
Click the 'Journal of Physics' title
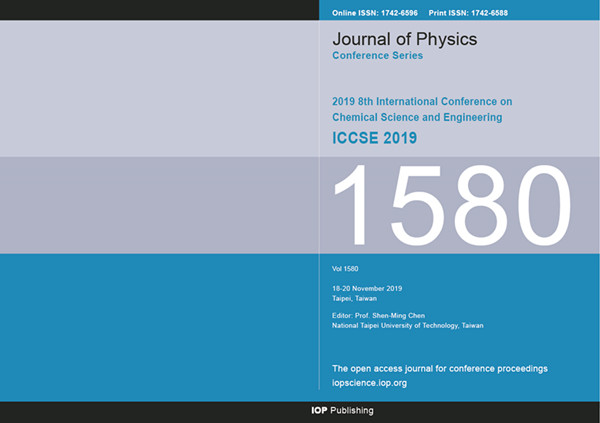tap(404, 39)
